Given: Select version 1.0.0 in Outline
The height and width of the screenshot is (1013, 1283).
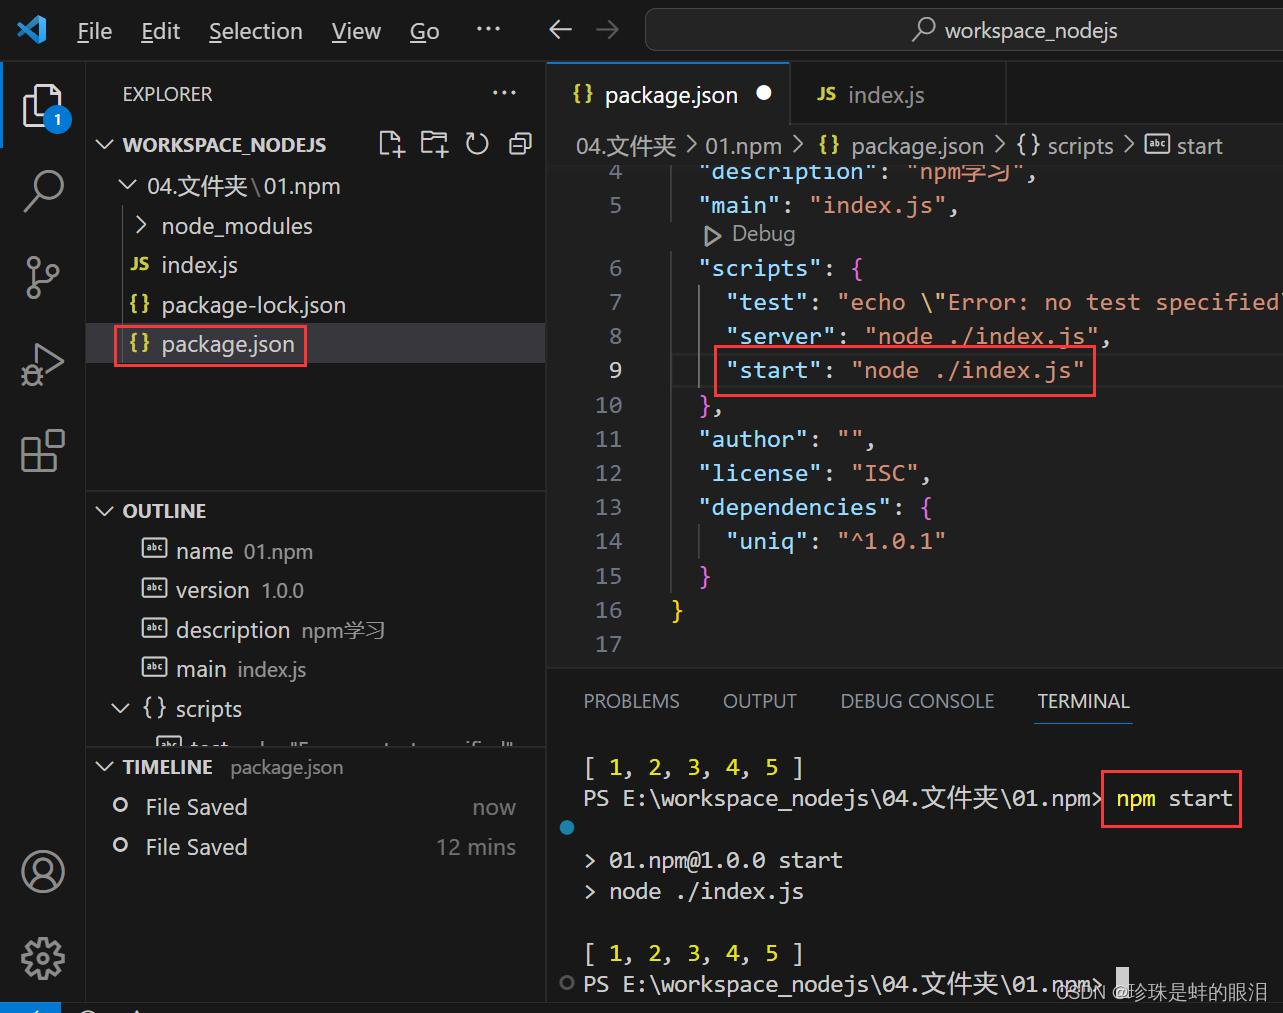Looking at the screenshot, I should pos(315,590).
